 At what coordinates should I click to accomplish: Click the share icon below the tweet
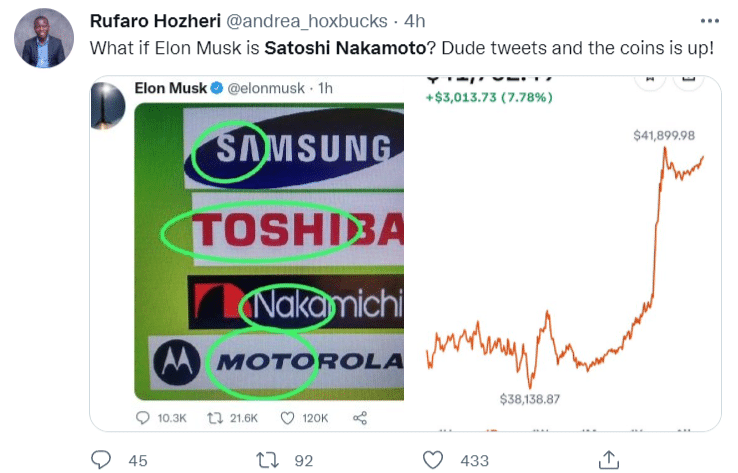pyautogui.click(x=607, y=459)
